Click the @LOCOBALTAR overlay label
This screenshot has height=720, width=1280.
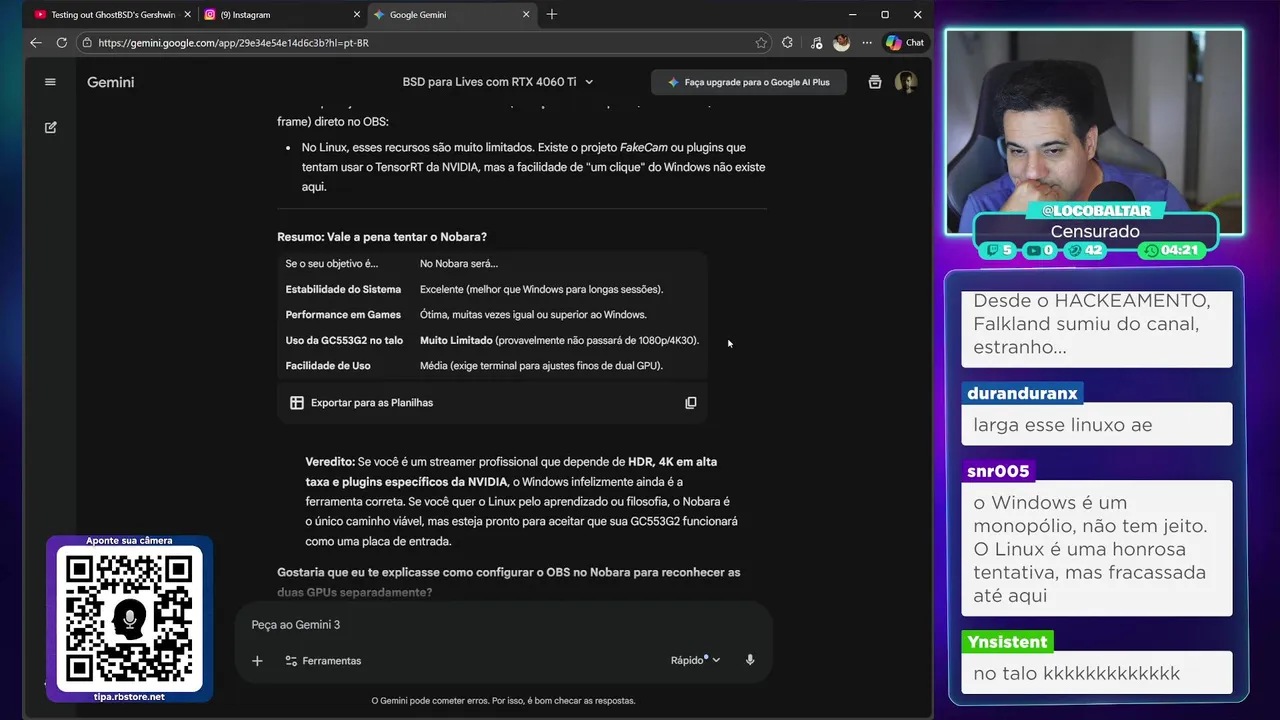(x=1096, y=211)
